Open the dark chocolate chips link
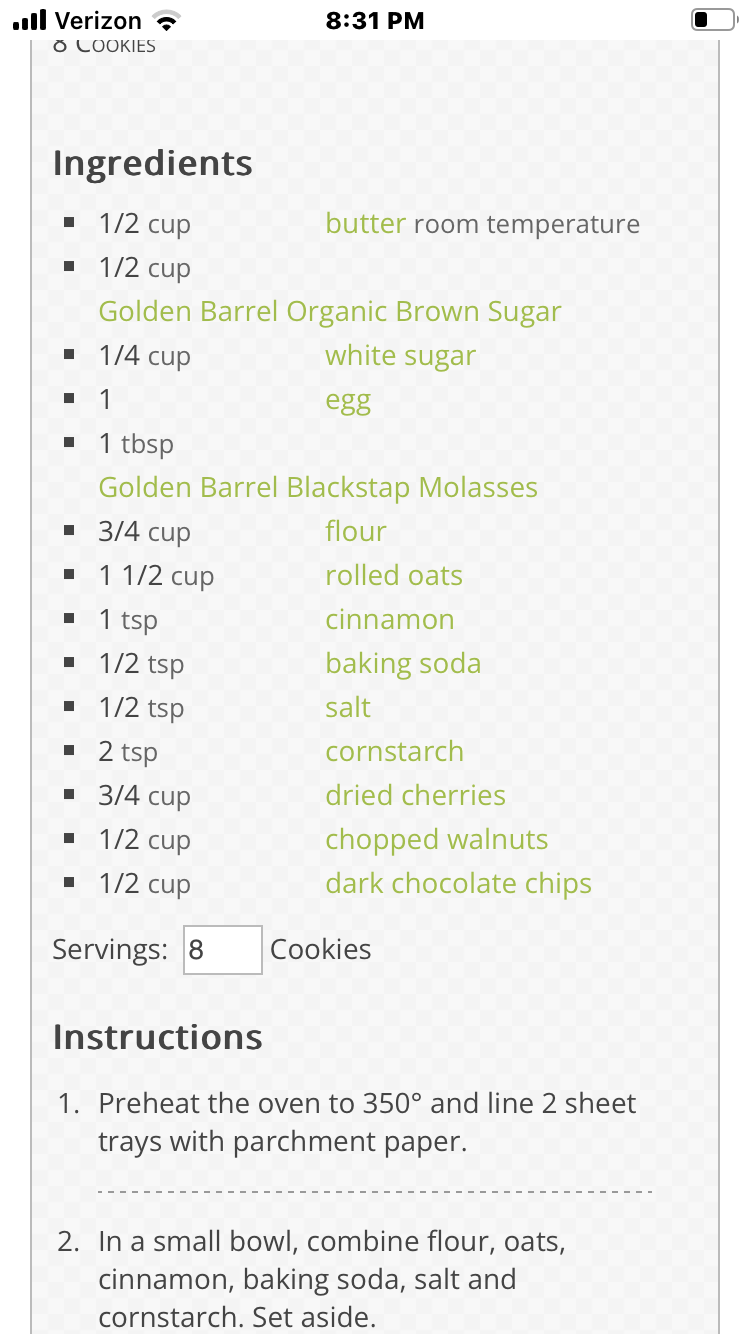Viewport: 750px width, 1334px height. [x=458, y=884]
